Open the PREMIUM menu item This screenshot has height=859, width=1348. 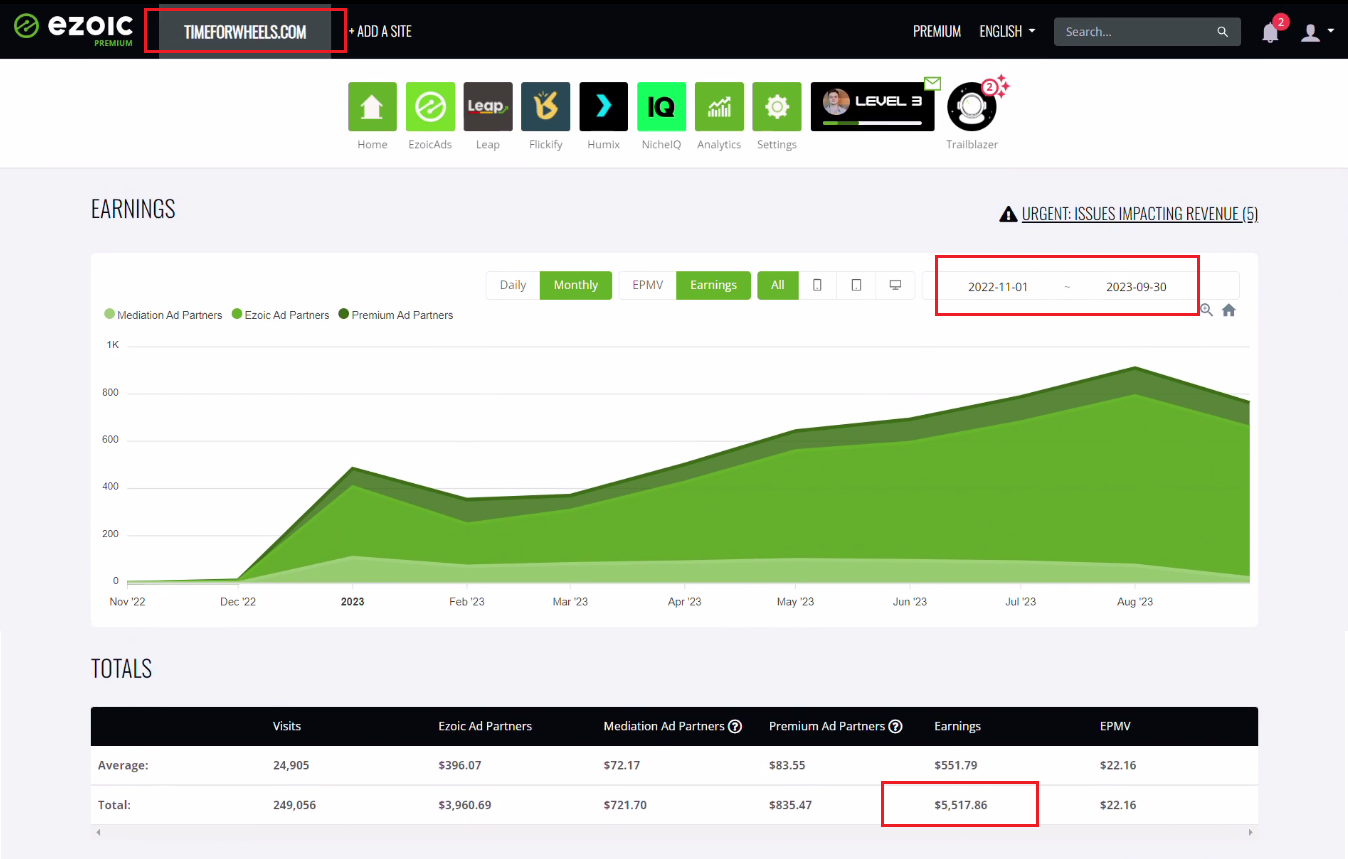click(x=937, y=32)
